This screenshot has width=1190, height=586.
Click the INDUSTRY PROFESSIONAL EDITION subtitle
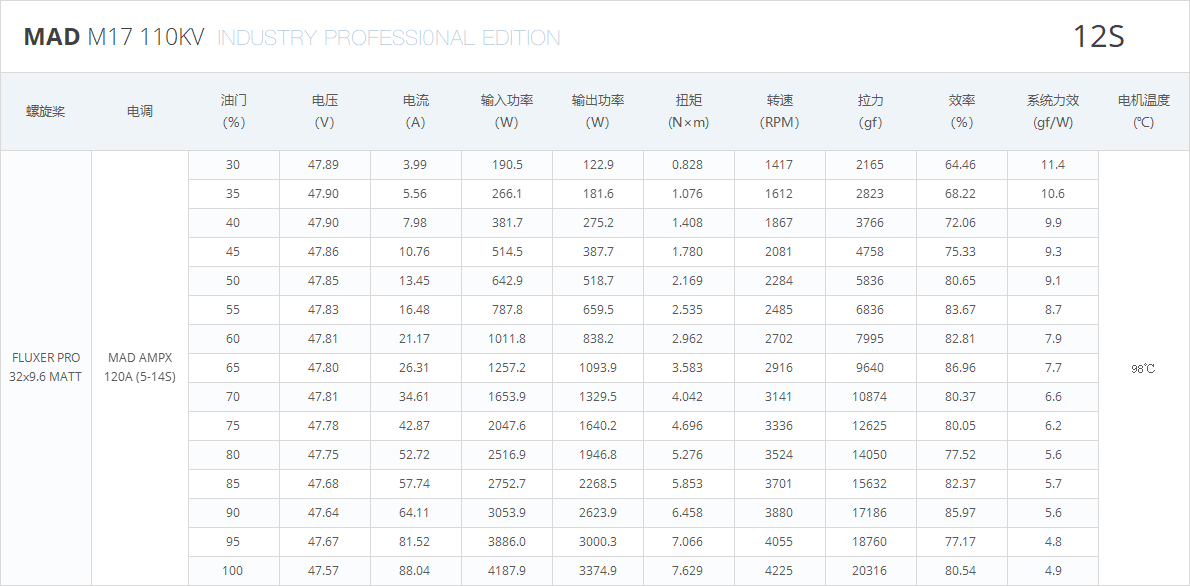click(x=389, y=38)
